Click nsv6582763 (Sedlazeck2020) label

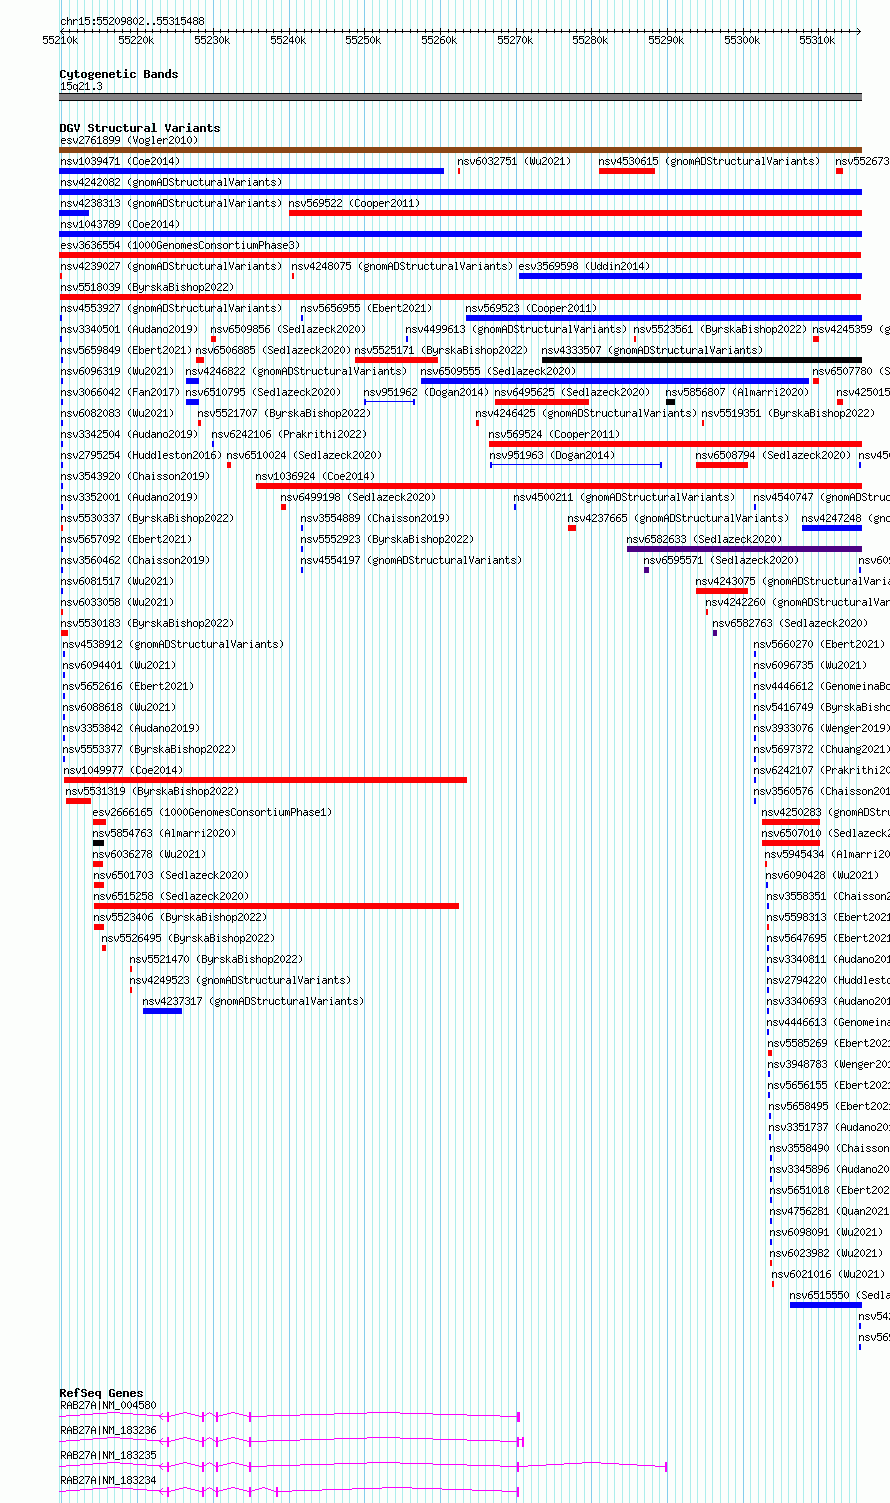pos(790,623)
